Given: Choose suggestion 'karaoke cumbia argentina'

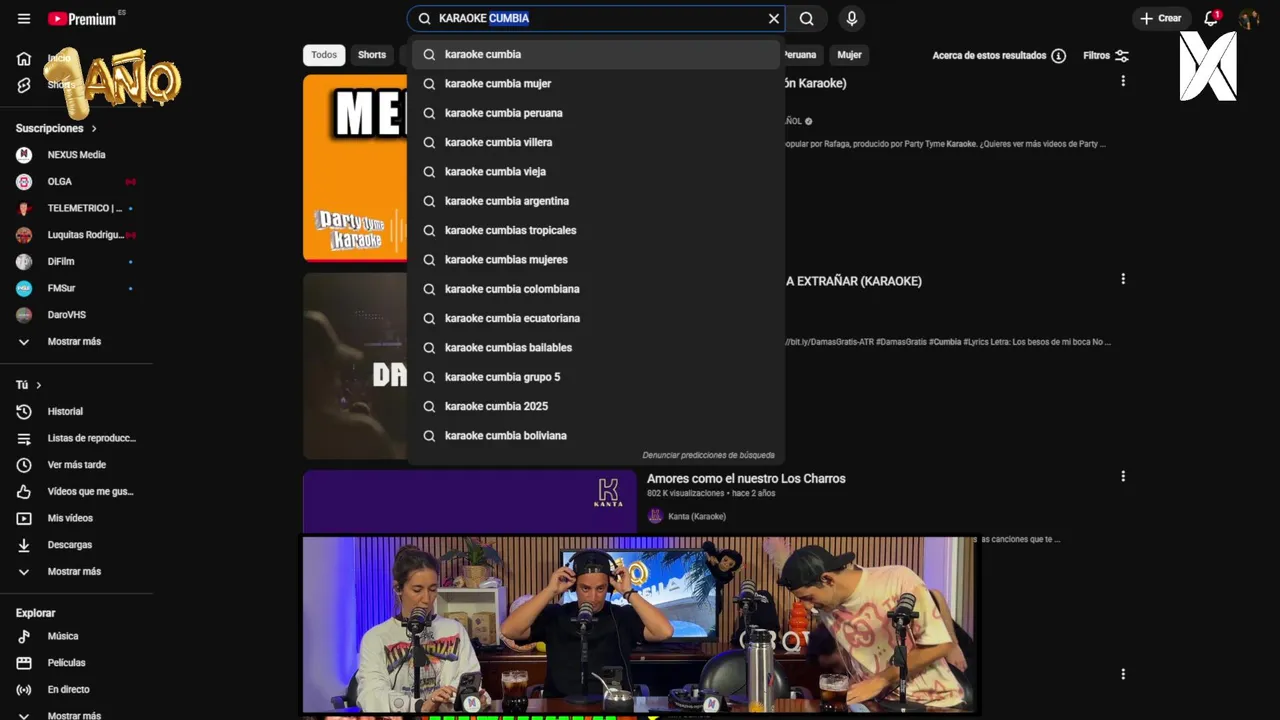Looking at the screenshot, I should [596, 201].
